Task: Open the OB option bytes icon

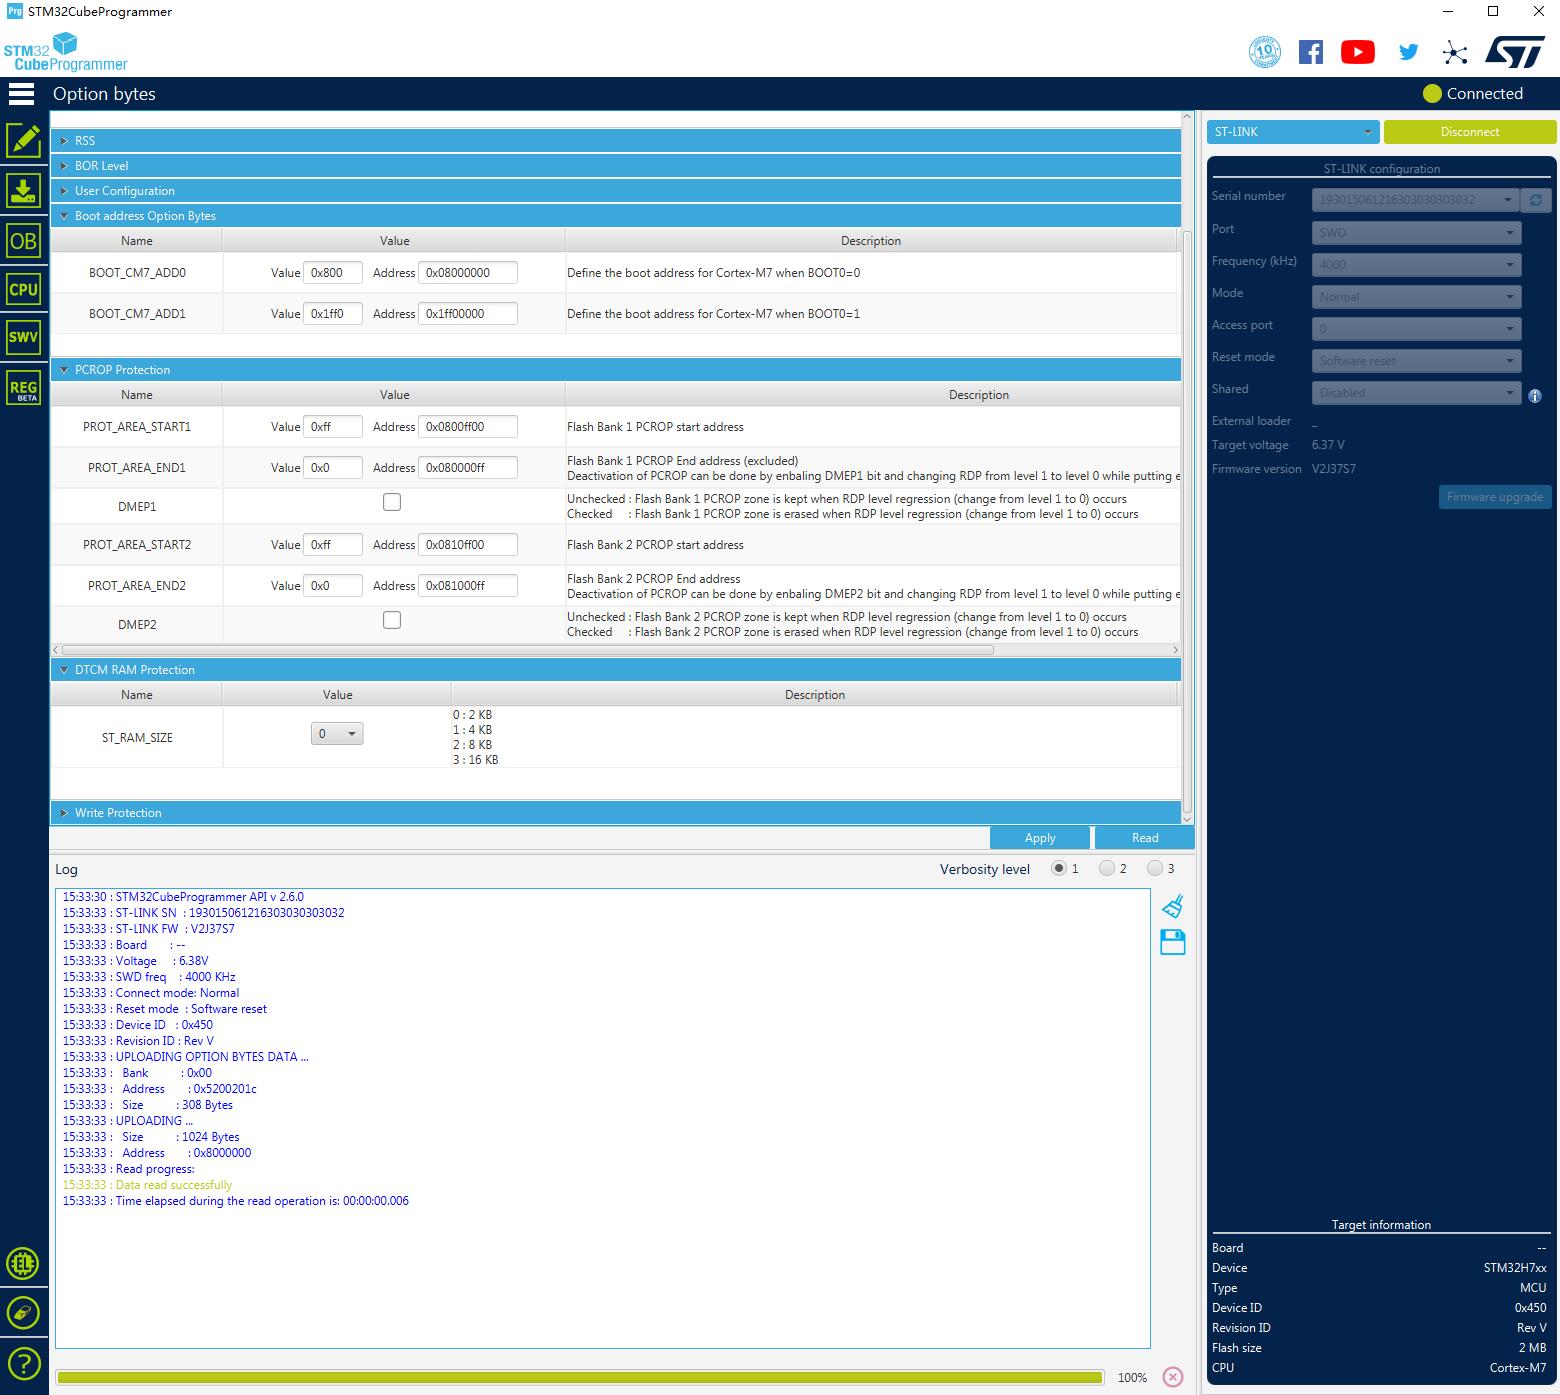Action: [23, 241]
